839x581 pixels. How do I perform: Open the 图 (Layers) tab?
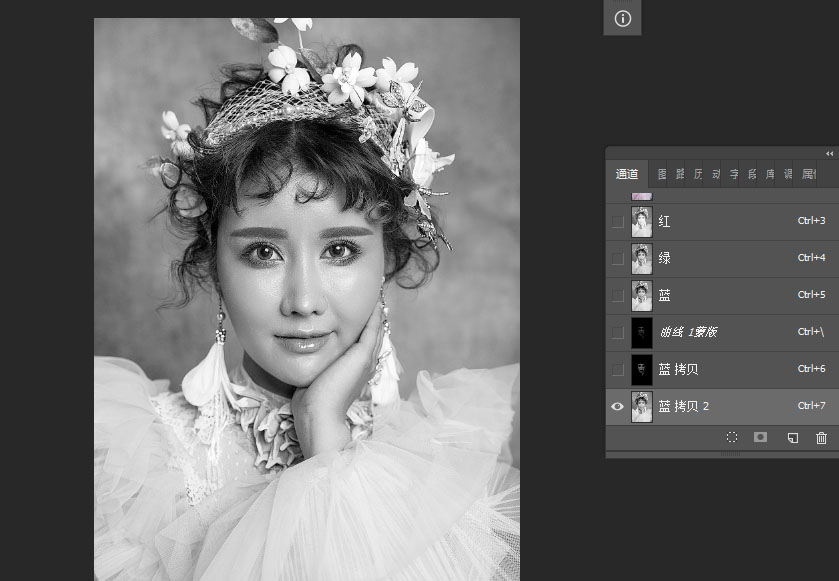coord(662,174)
